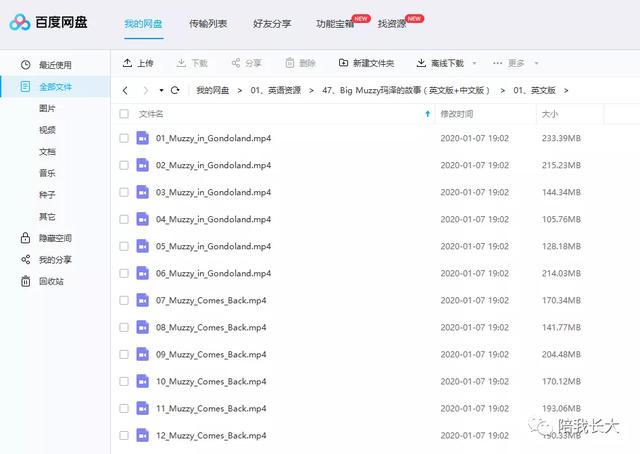This screenshot has width=640, height=454.
Task: Tick the checkbox for 09_Muzzy_Comes_Back.mp4
Action: (x=124, y=354)
